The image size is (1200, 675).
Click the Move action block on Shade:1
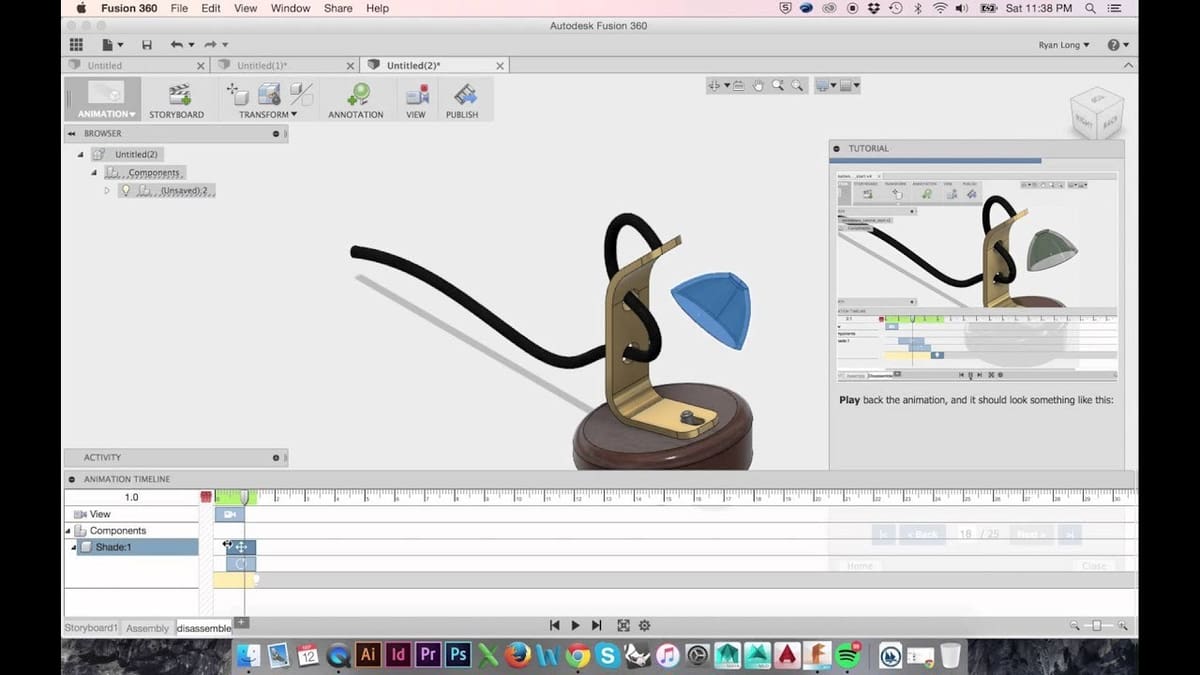click(x=241, y=547)
